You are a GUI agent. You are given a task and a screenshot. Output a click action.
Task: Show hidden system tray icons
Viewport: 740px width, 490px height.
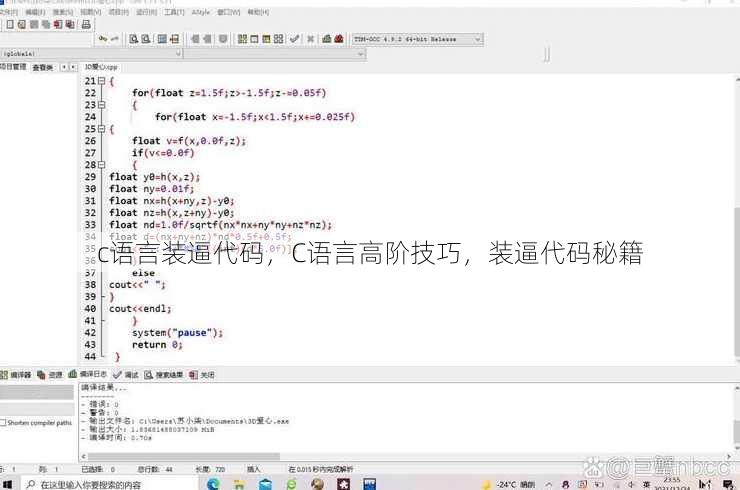point(548,484)
